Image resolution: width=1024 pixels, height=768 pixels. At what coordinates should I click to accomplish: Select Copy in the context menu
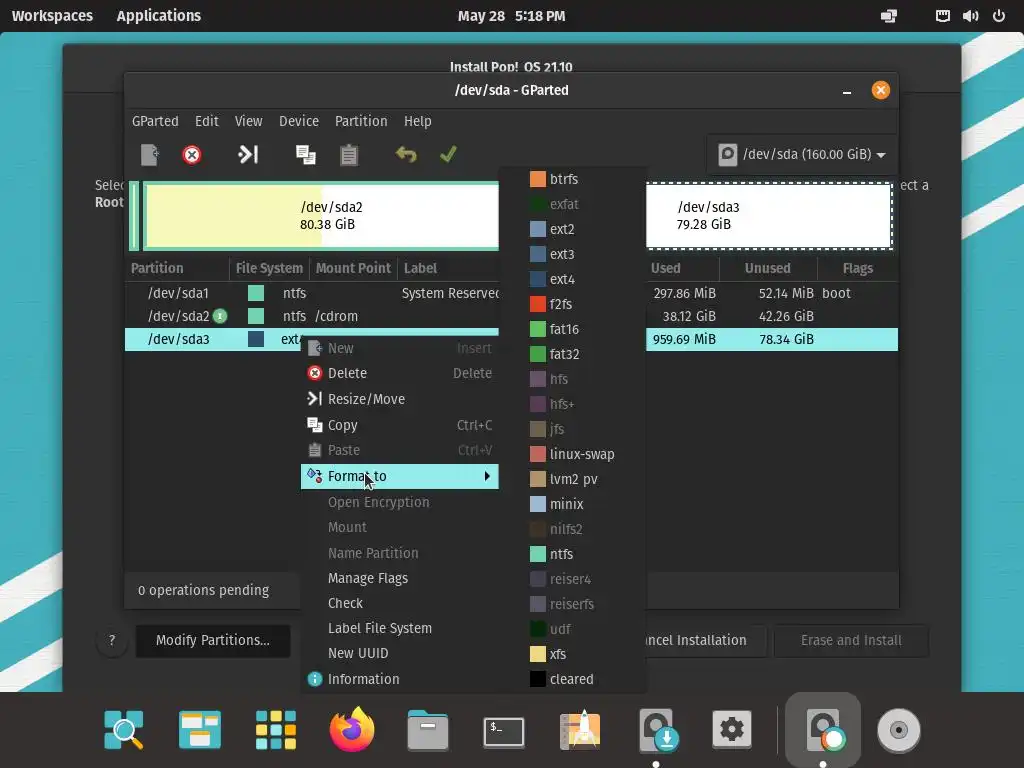coord(400,425)
